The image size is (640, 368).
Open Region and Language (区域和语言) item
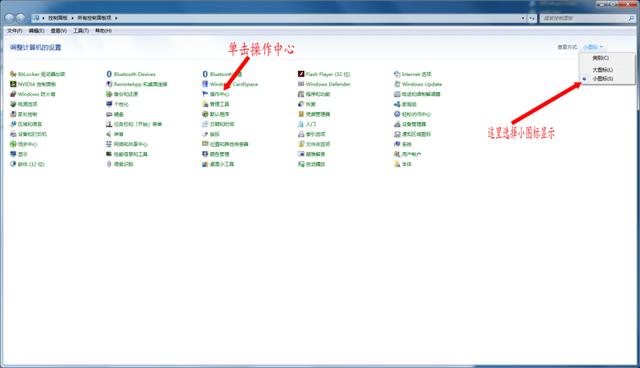click(x=26, y=124)
